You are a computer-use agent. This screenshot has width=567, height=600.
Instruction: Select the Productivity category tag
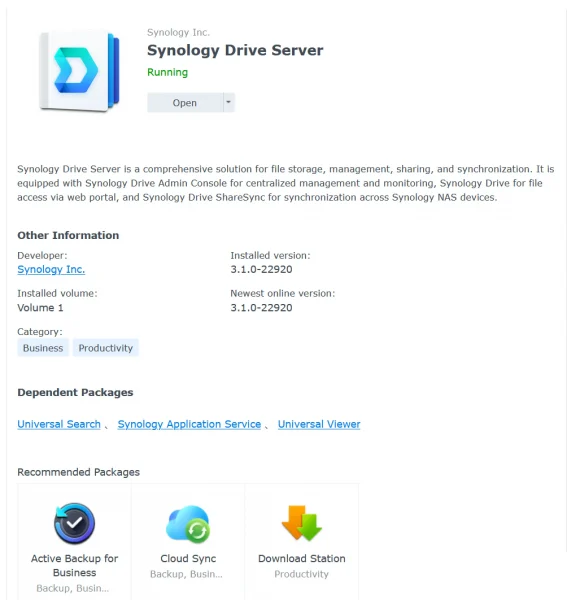click(x=106, y=348)
